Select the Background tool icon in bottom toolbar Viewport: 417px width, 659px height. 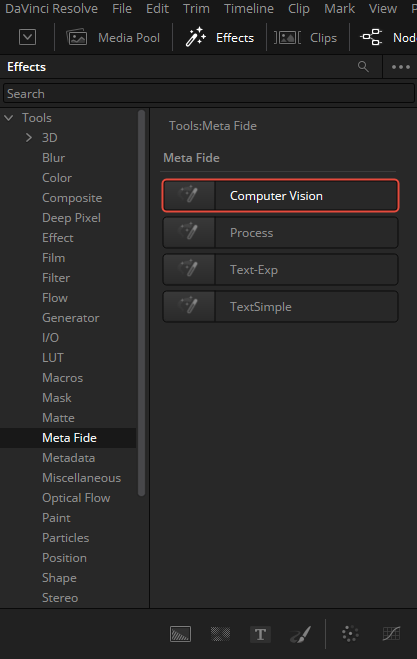pyautogui.click(x=180, y=634)
